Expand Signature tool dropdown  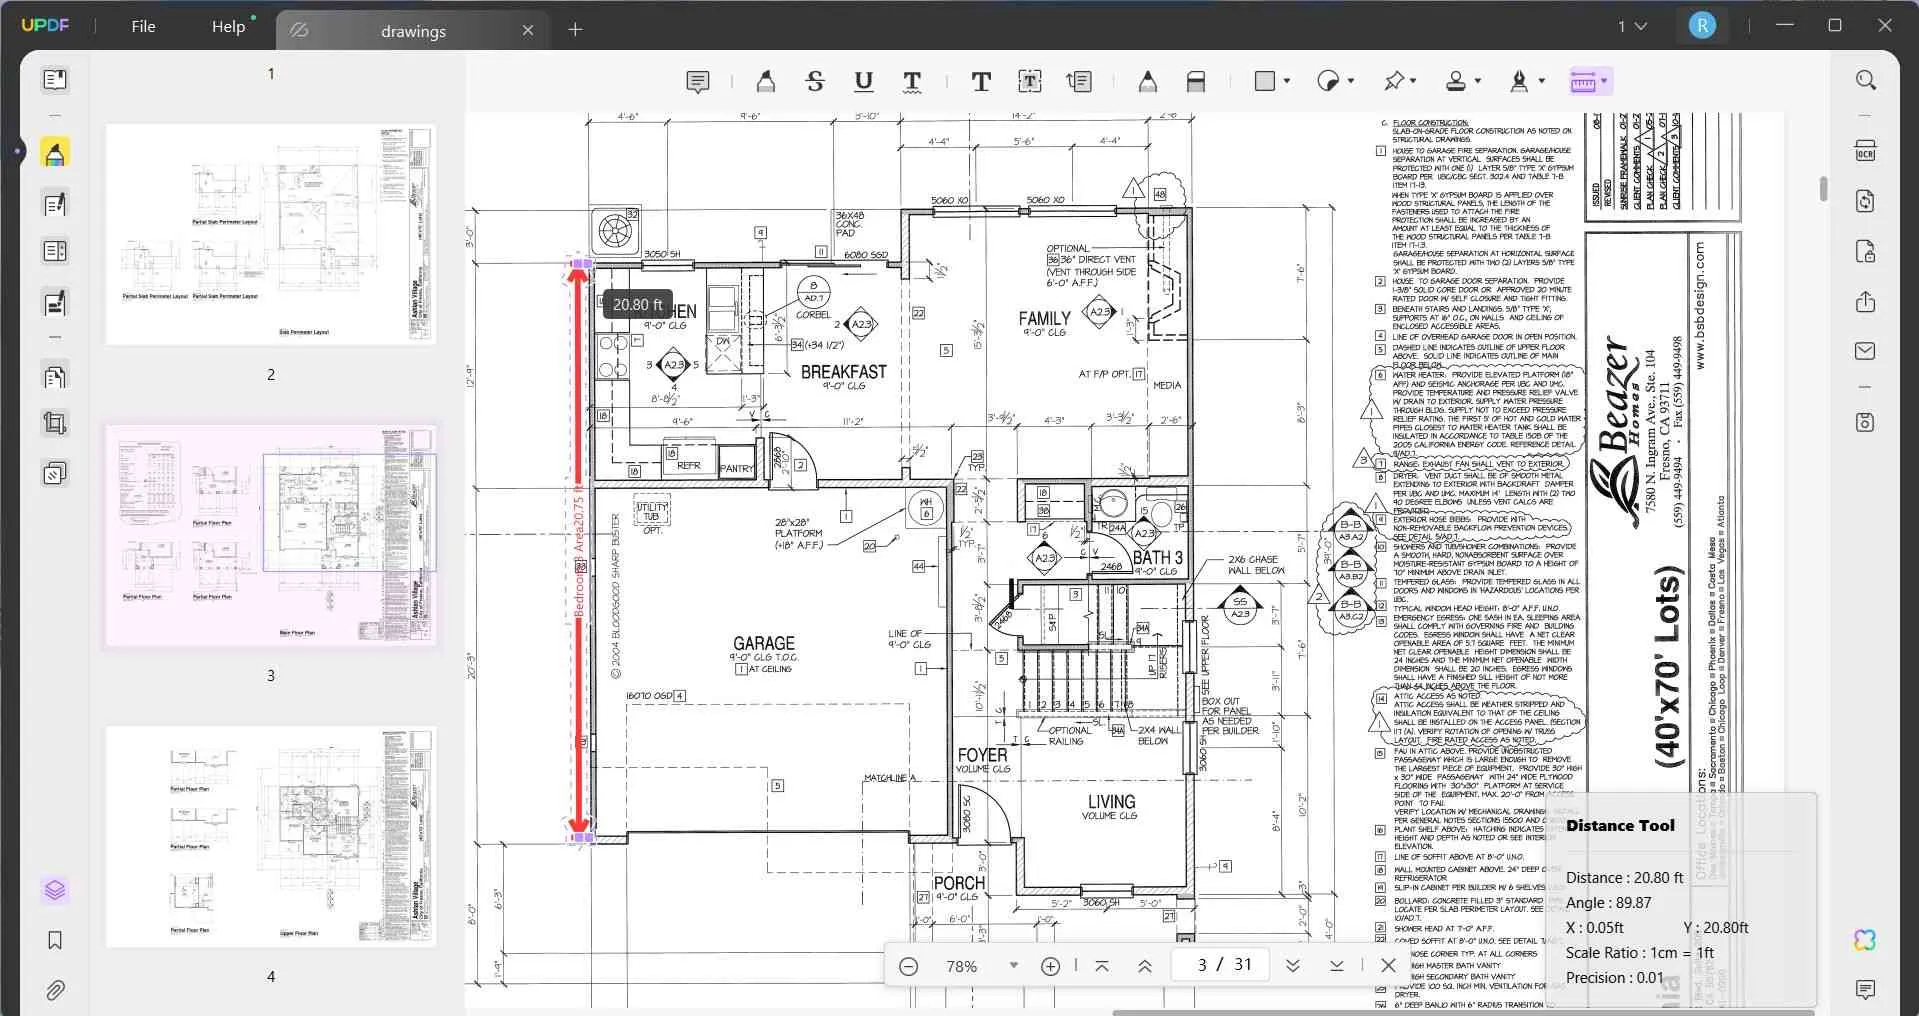[1542, 81]
